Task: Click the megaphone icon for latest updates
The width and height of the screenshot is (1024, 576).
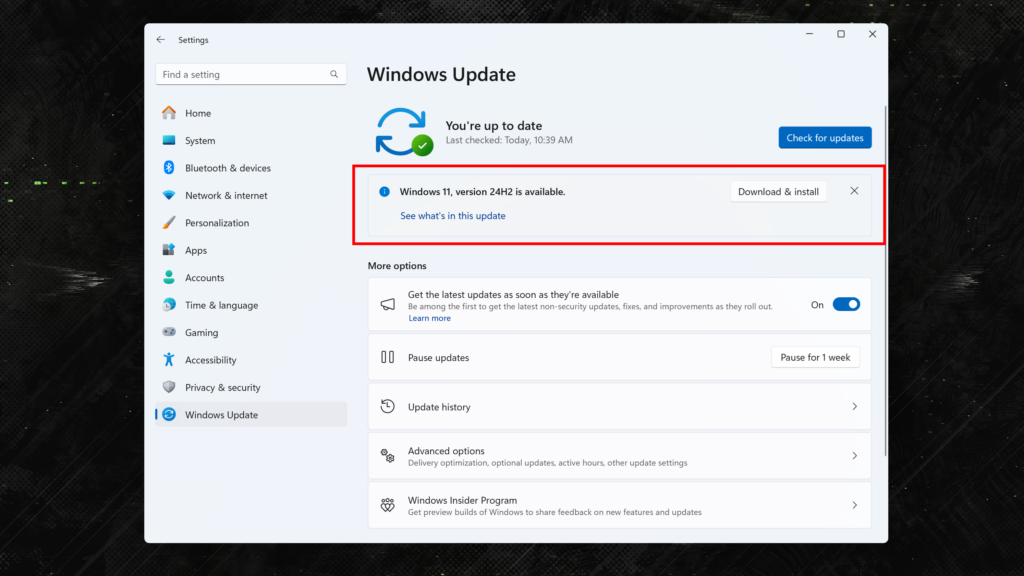Action: click(388, 304)
